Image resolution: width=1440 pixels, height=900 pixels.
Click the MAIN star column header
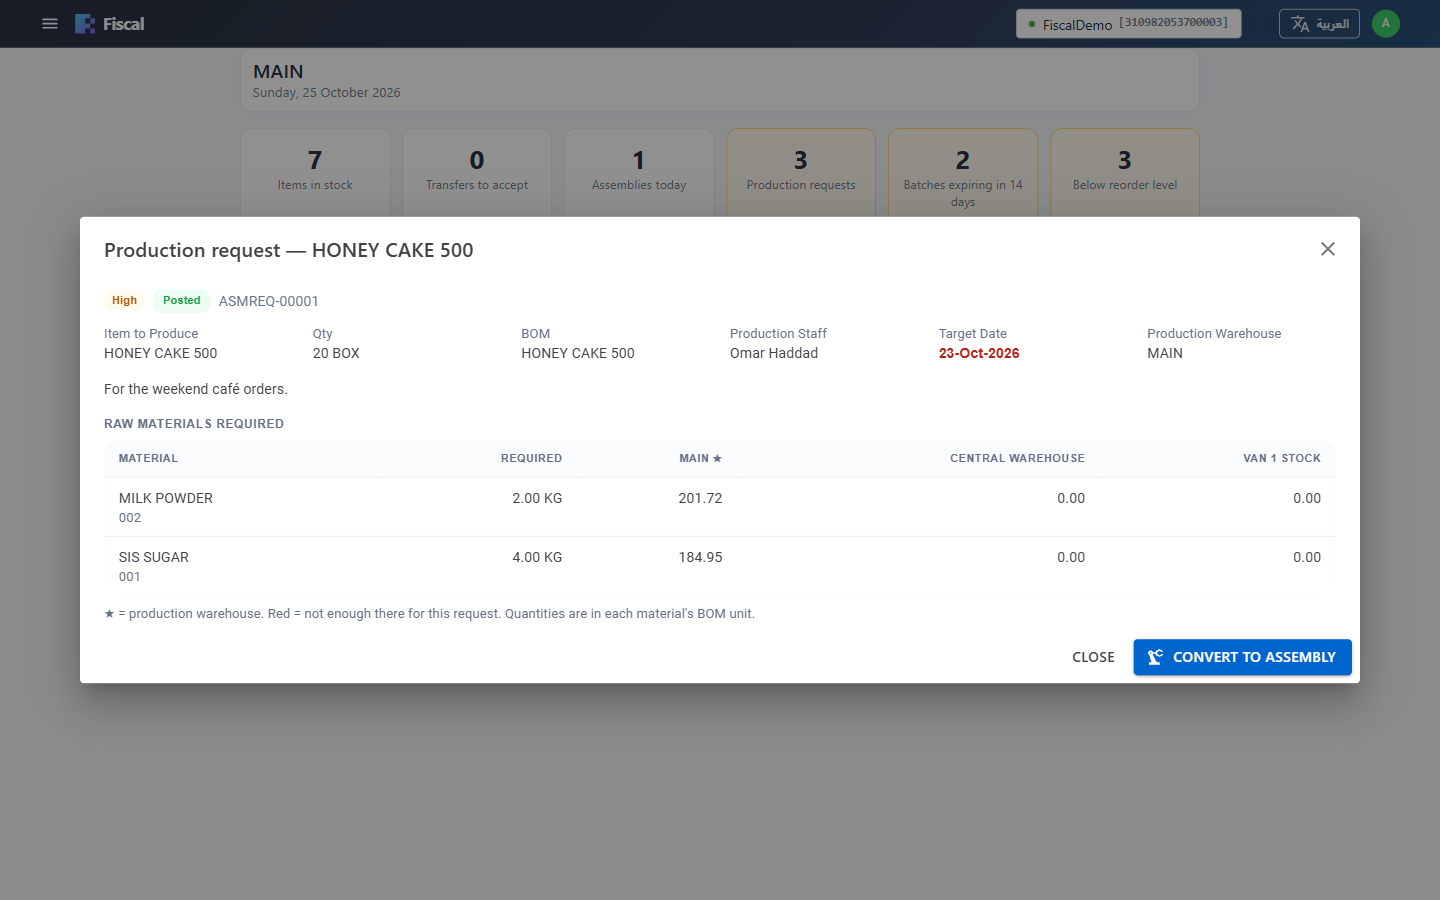click(700, 458)
